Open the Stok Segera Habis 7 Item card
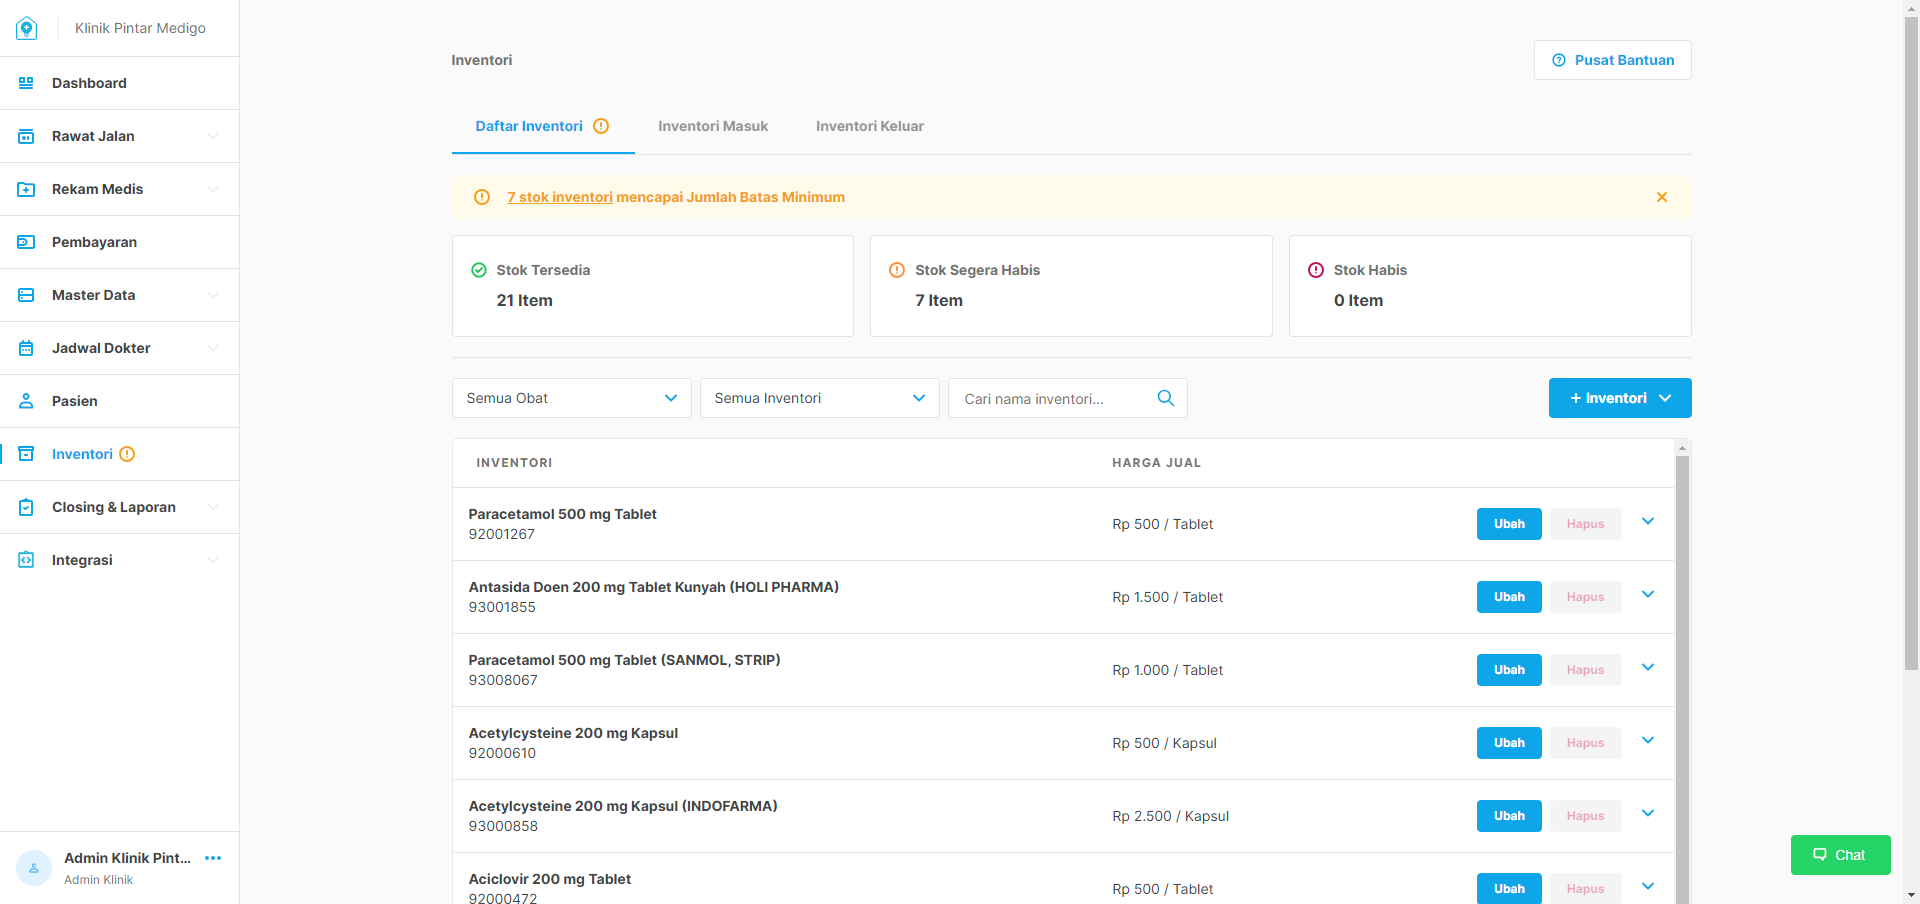Image resolution: width=1920 pixels, height=904 pixels. [1071, 286]
